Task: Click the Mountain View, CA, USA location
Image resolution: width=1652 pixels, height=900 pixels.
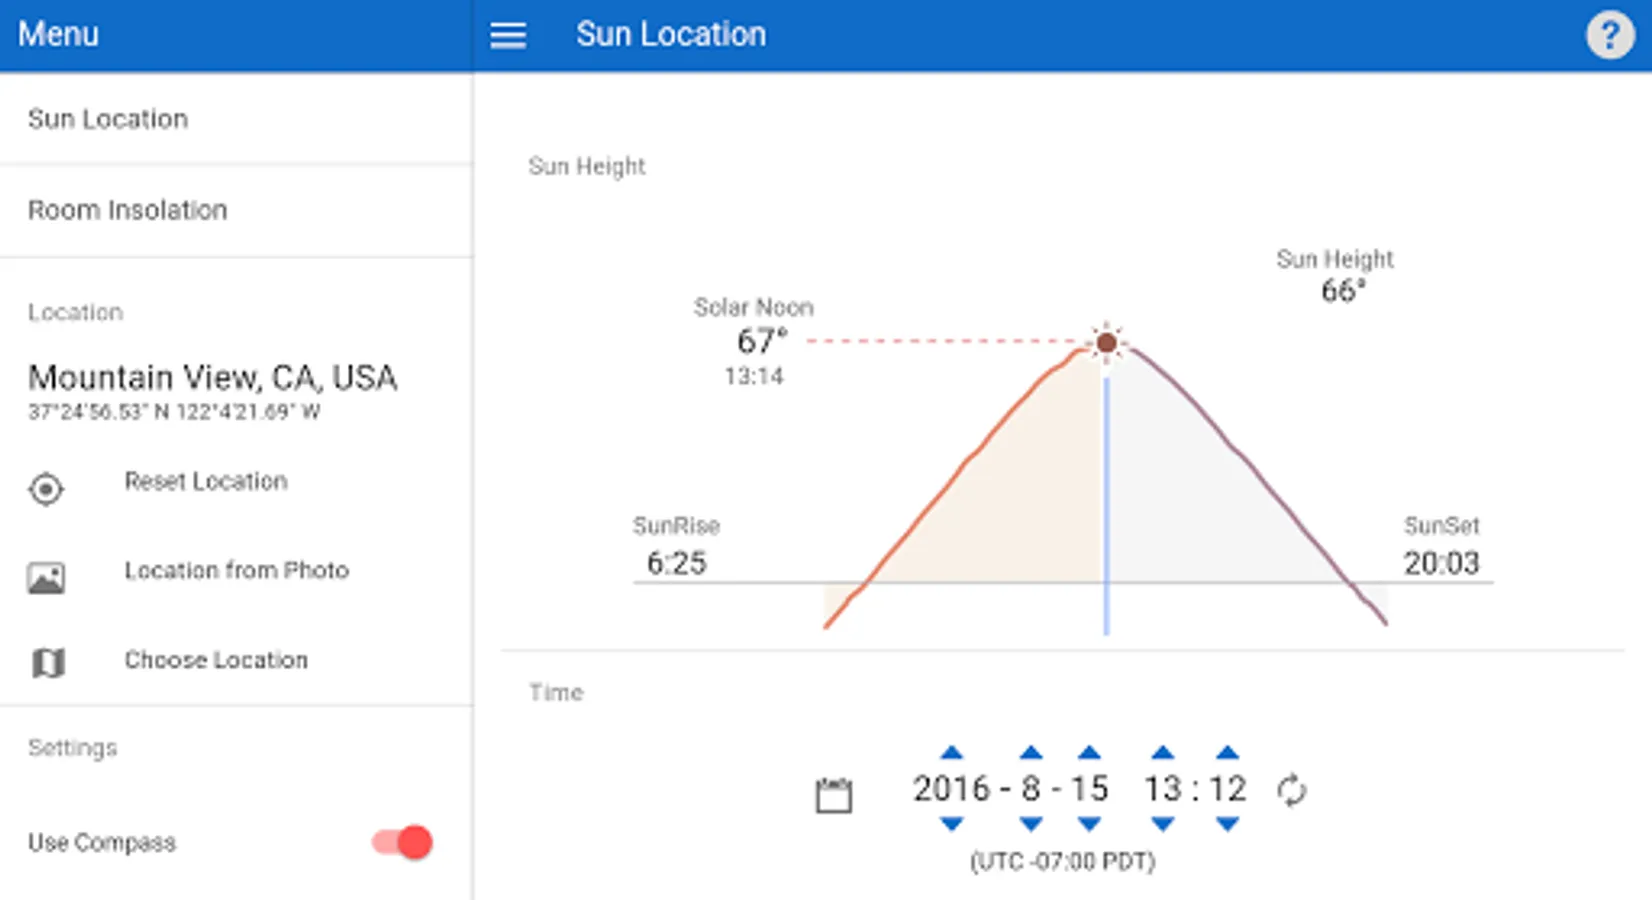Action: point(212,378)
